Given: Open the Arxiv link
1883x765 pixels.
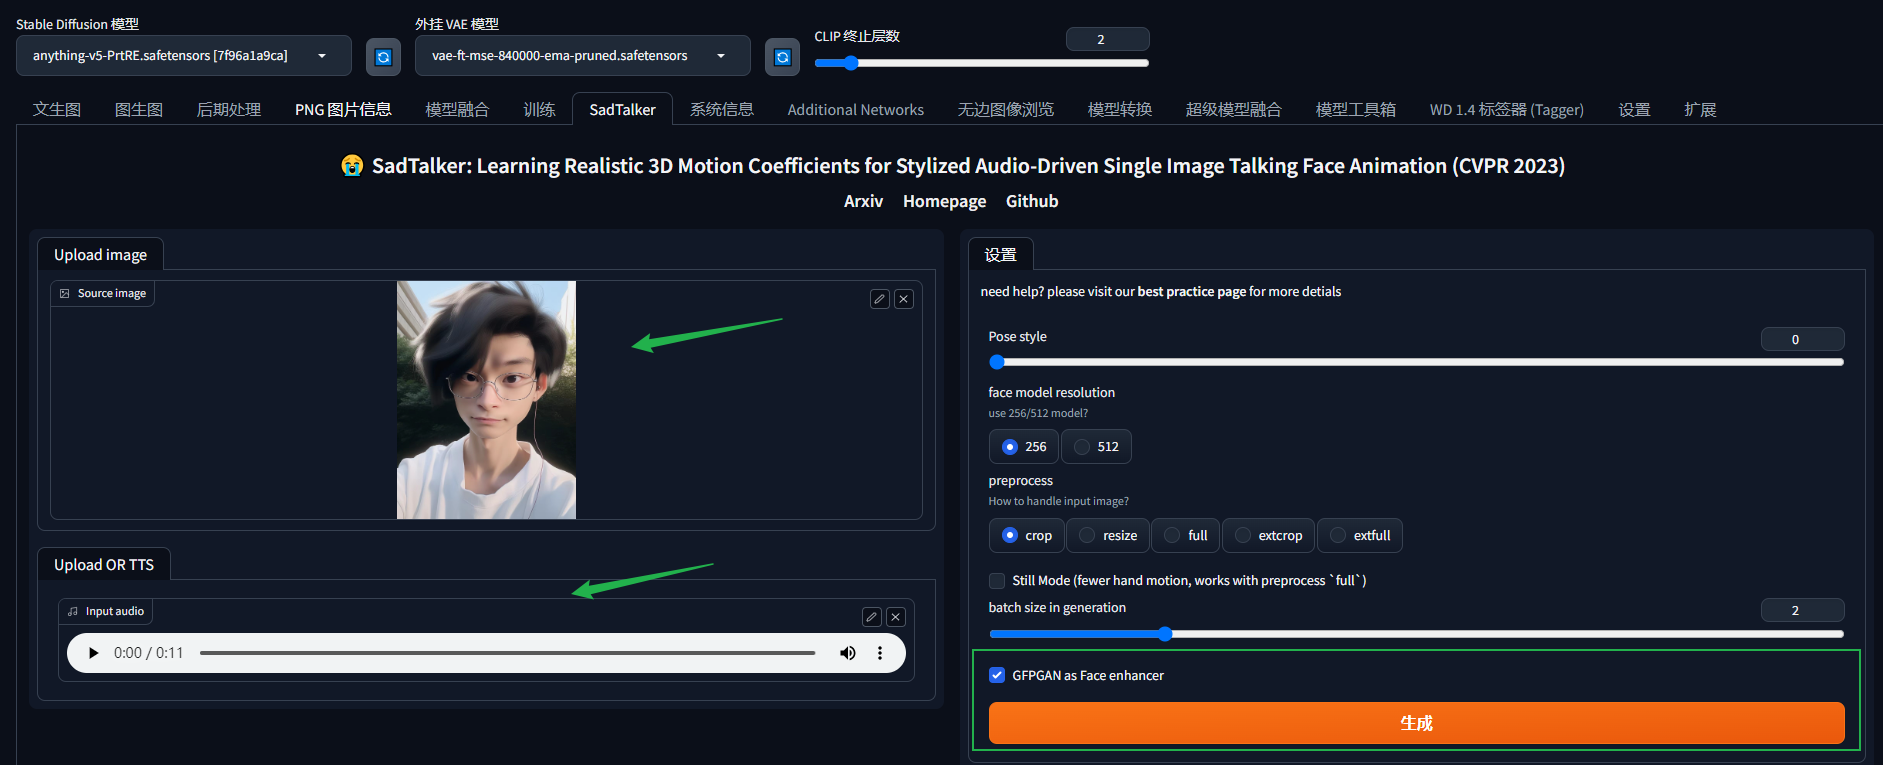Looking at the screenshot, I should pyautogui.click(x=863, y=201).
